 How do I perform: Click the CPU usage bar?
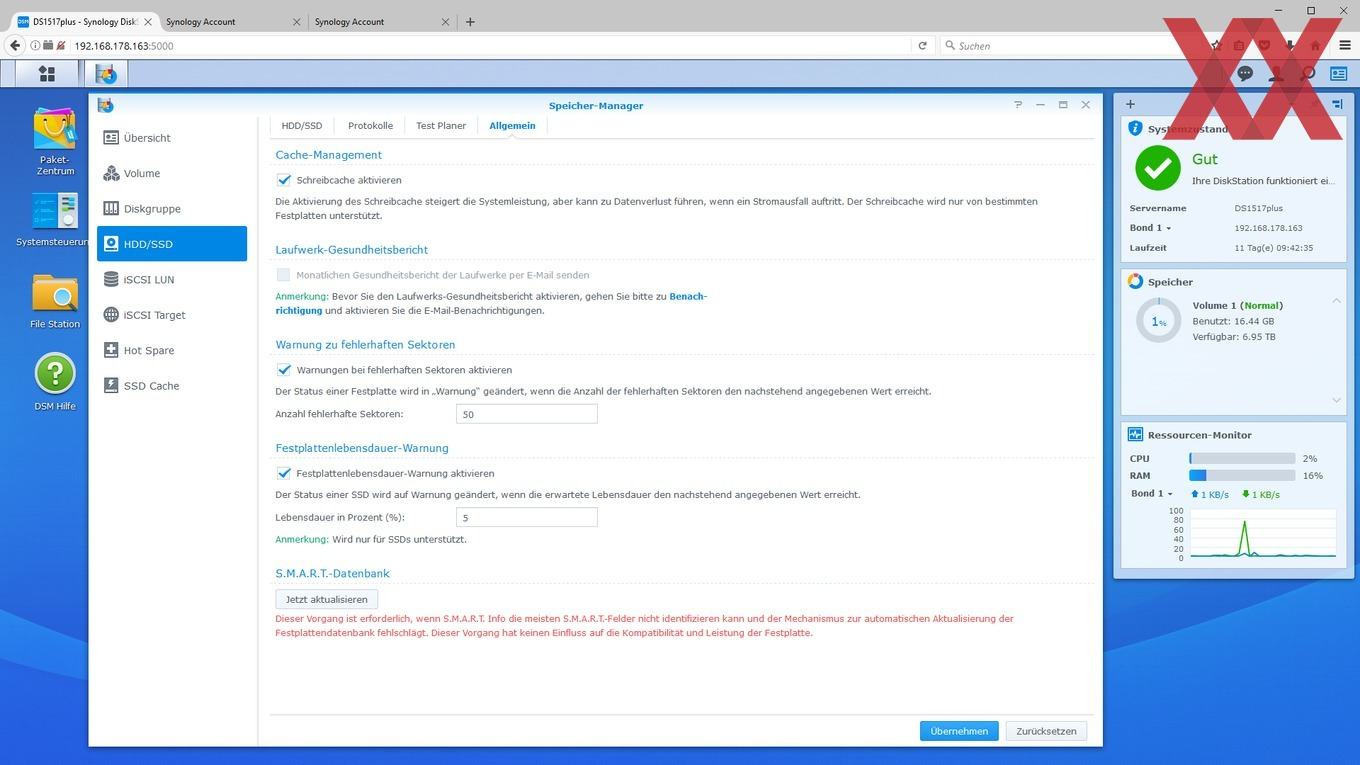[x=1242, y=458]
